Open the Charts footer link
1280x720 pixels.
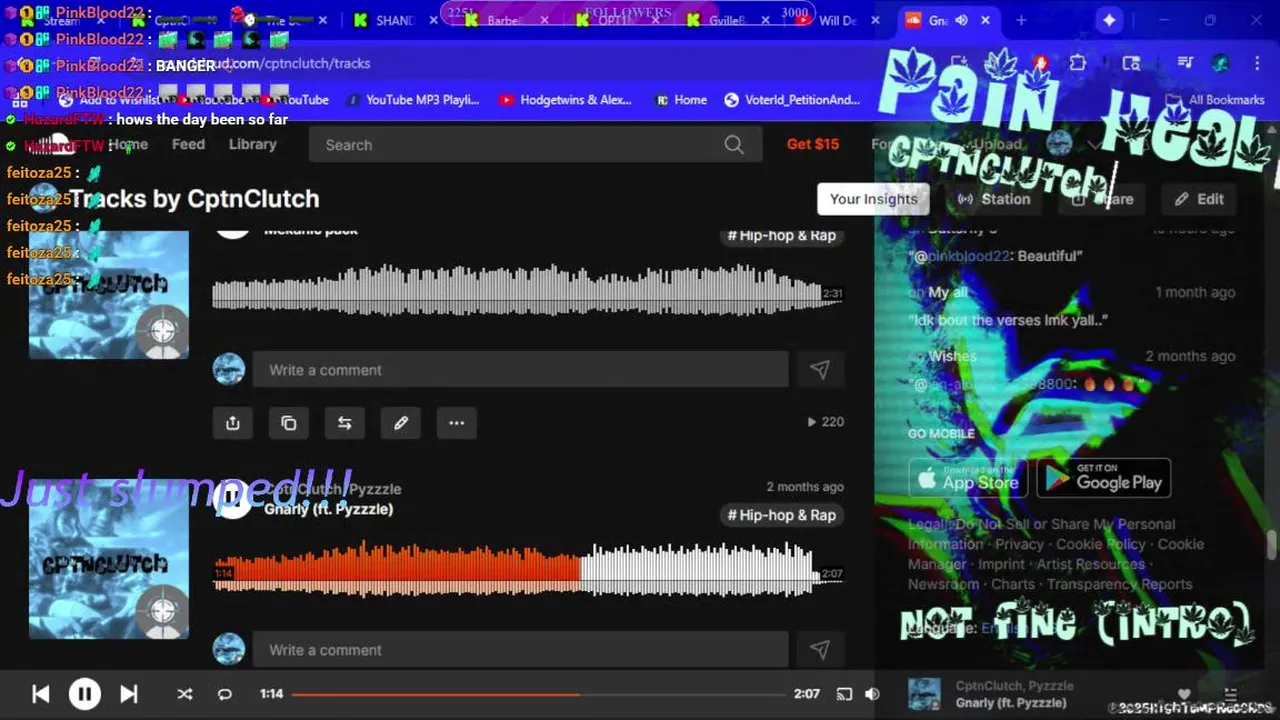(x=1013, y=584)
